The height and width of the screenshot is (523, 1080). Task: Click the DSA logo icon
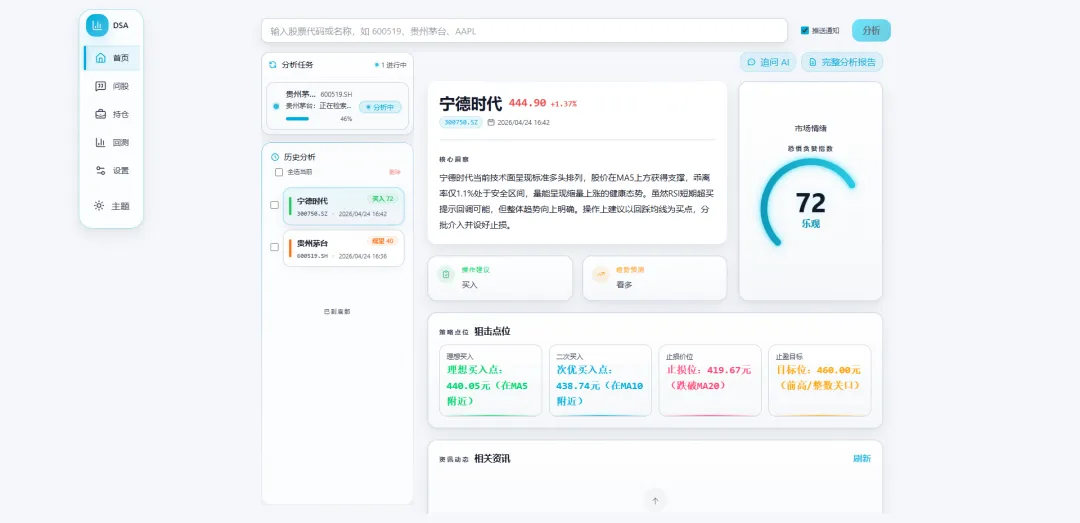(x=97, y=25)
